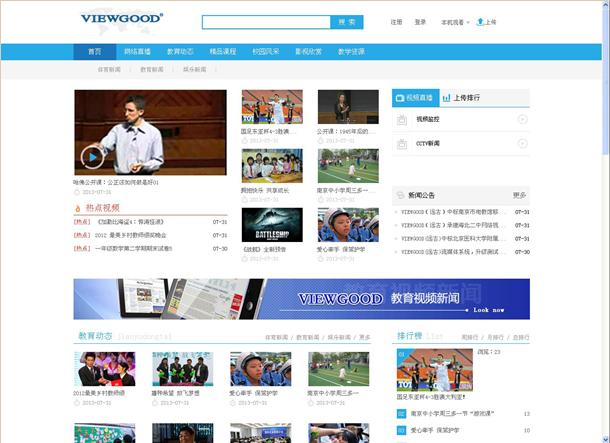
Task: Open the 南京中小学周三多一 field thumbnail in top grid
Action: [348, 166]
